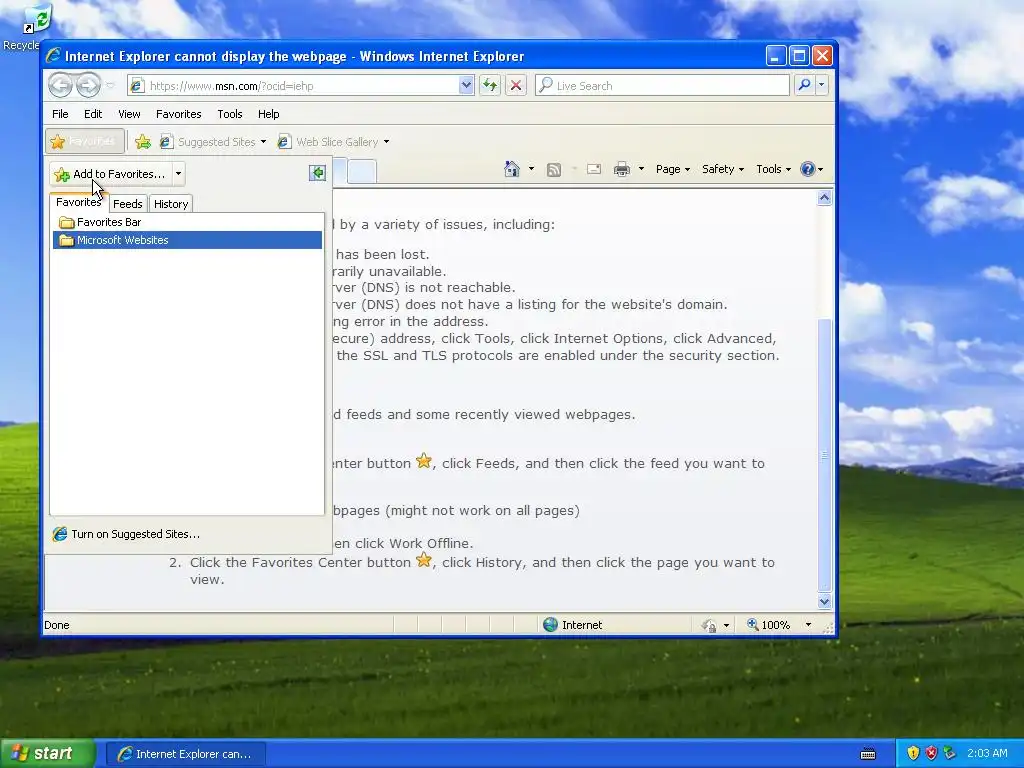1024x768 pixels.
Task: Toggle the Favorites Center star button
Action: [85, 141]
